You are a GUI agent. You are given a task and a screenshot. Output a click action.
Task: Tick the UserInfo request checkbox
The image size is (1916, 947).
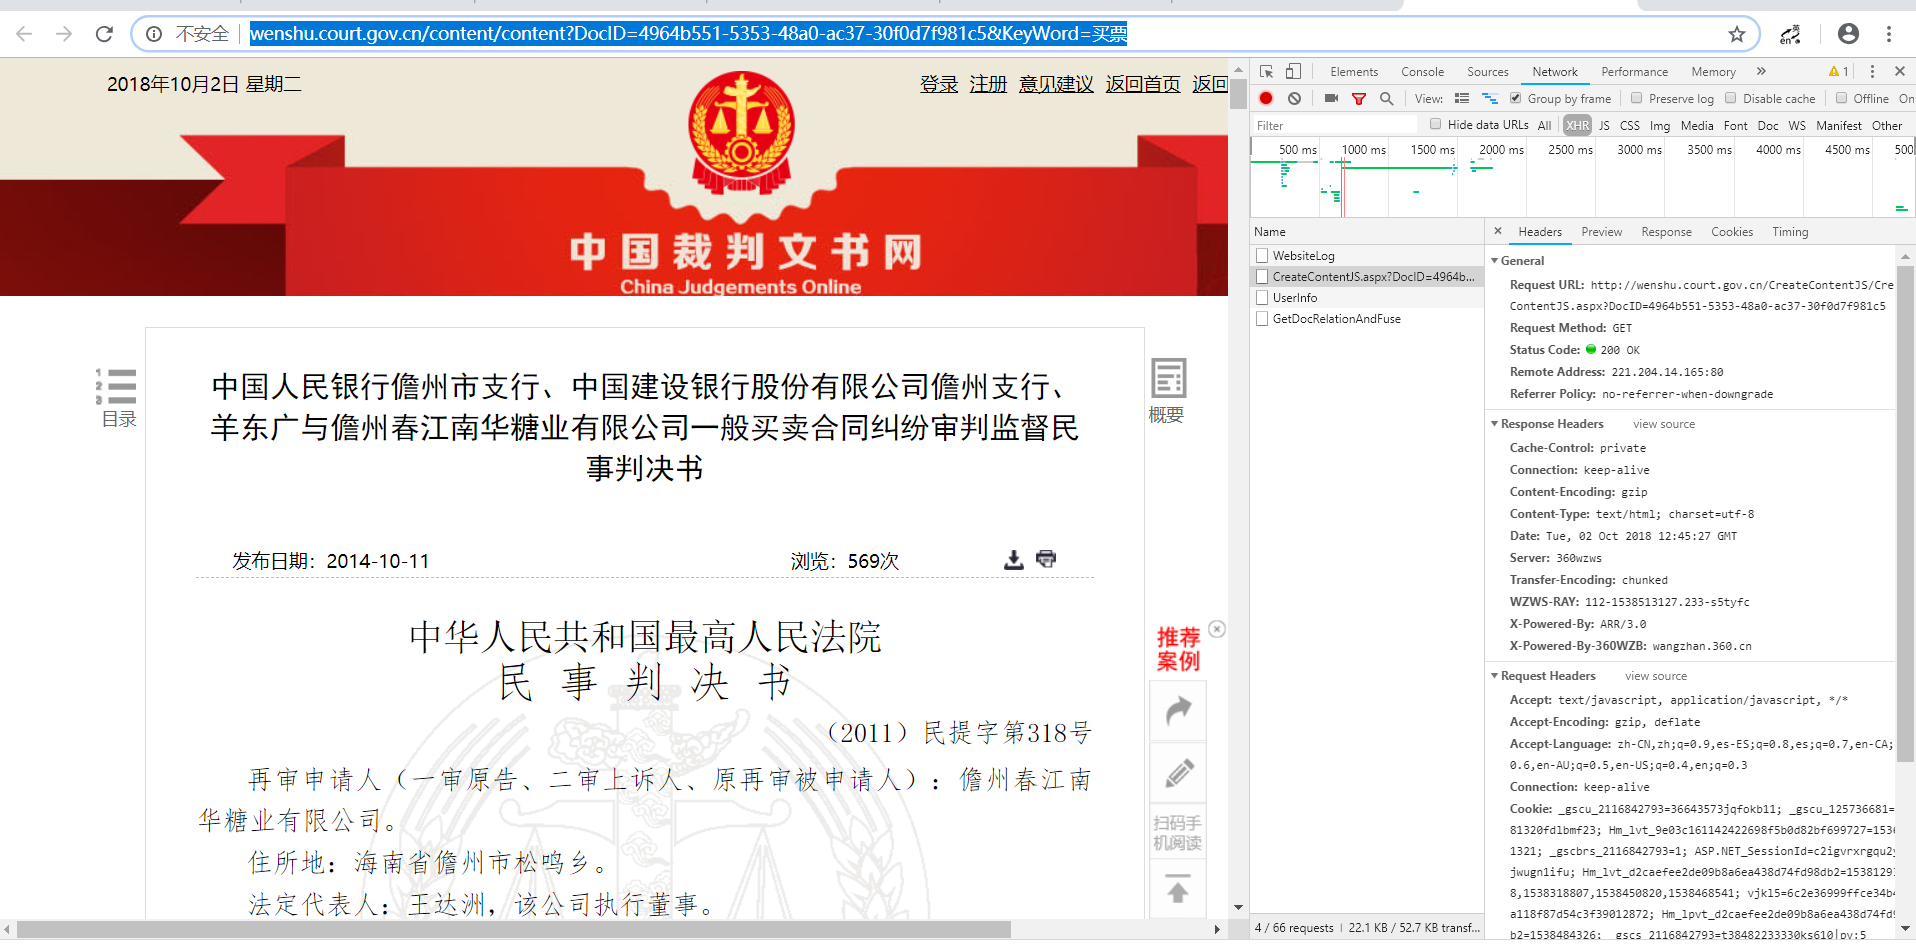click(1262, 298)
